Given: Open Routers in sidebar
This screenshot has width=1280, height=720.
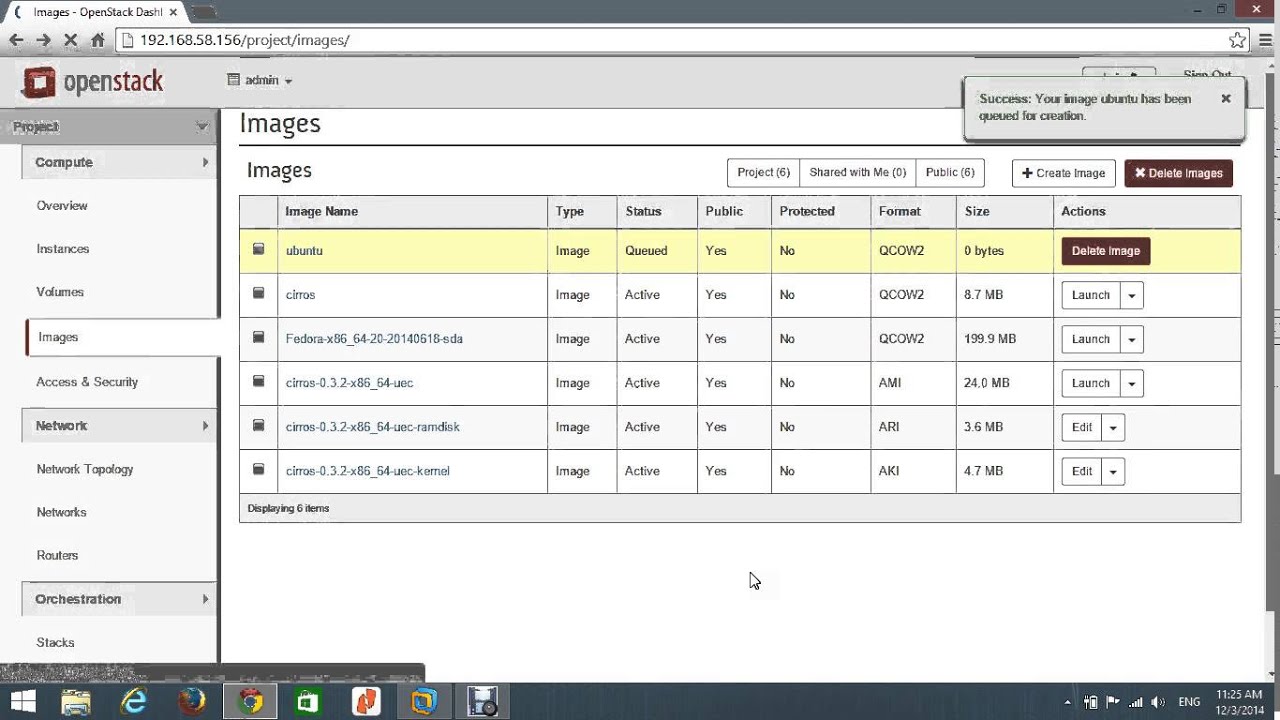Looking at the screenshot, I should (57, 555).
